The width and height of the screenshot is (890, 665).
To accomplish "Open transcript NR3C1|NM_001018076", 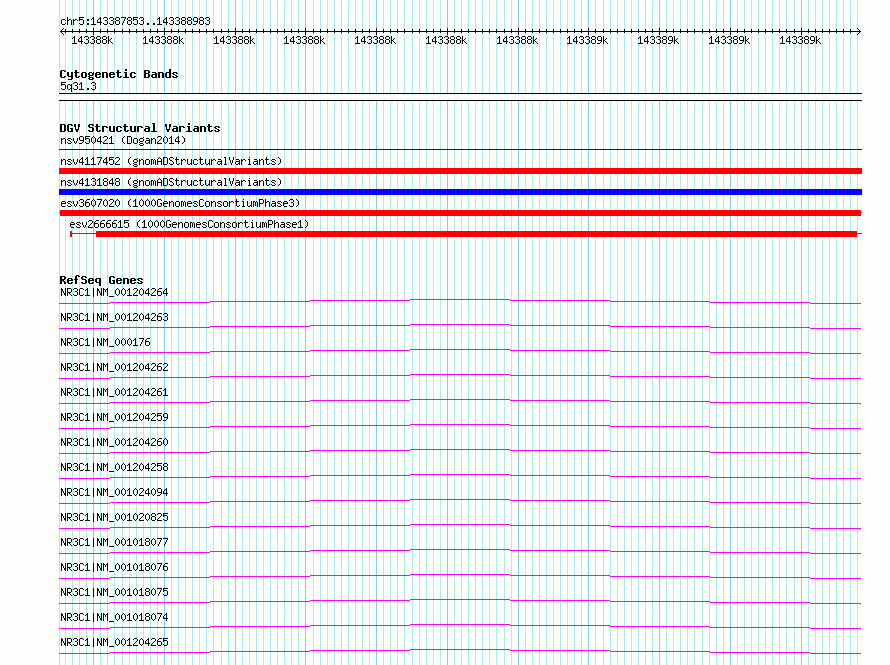I will tap(114, 567).
